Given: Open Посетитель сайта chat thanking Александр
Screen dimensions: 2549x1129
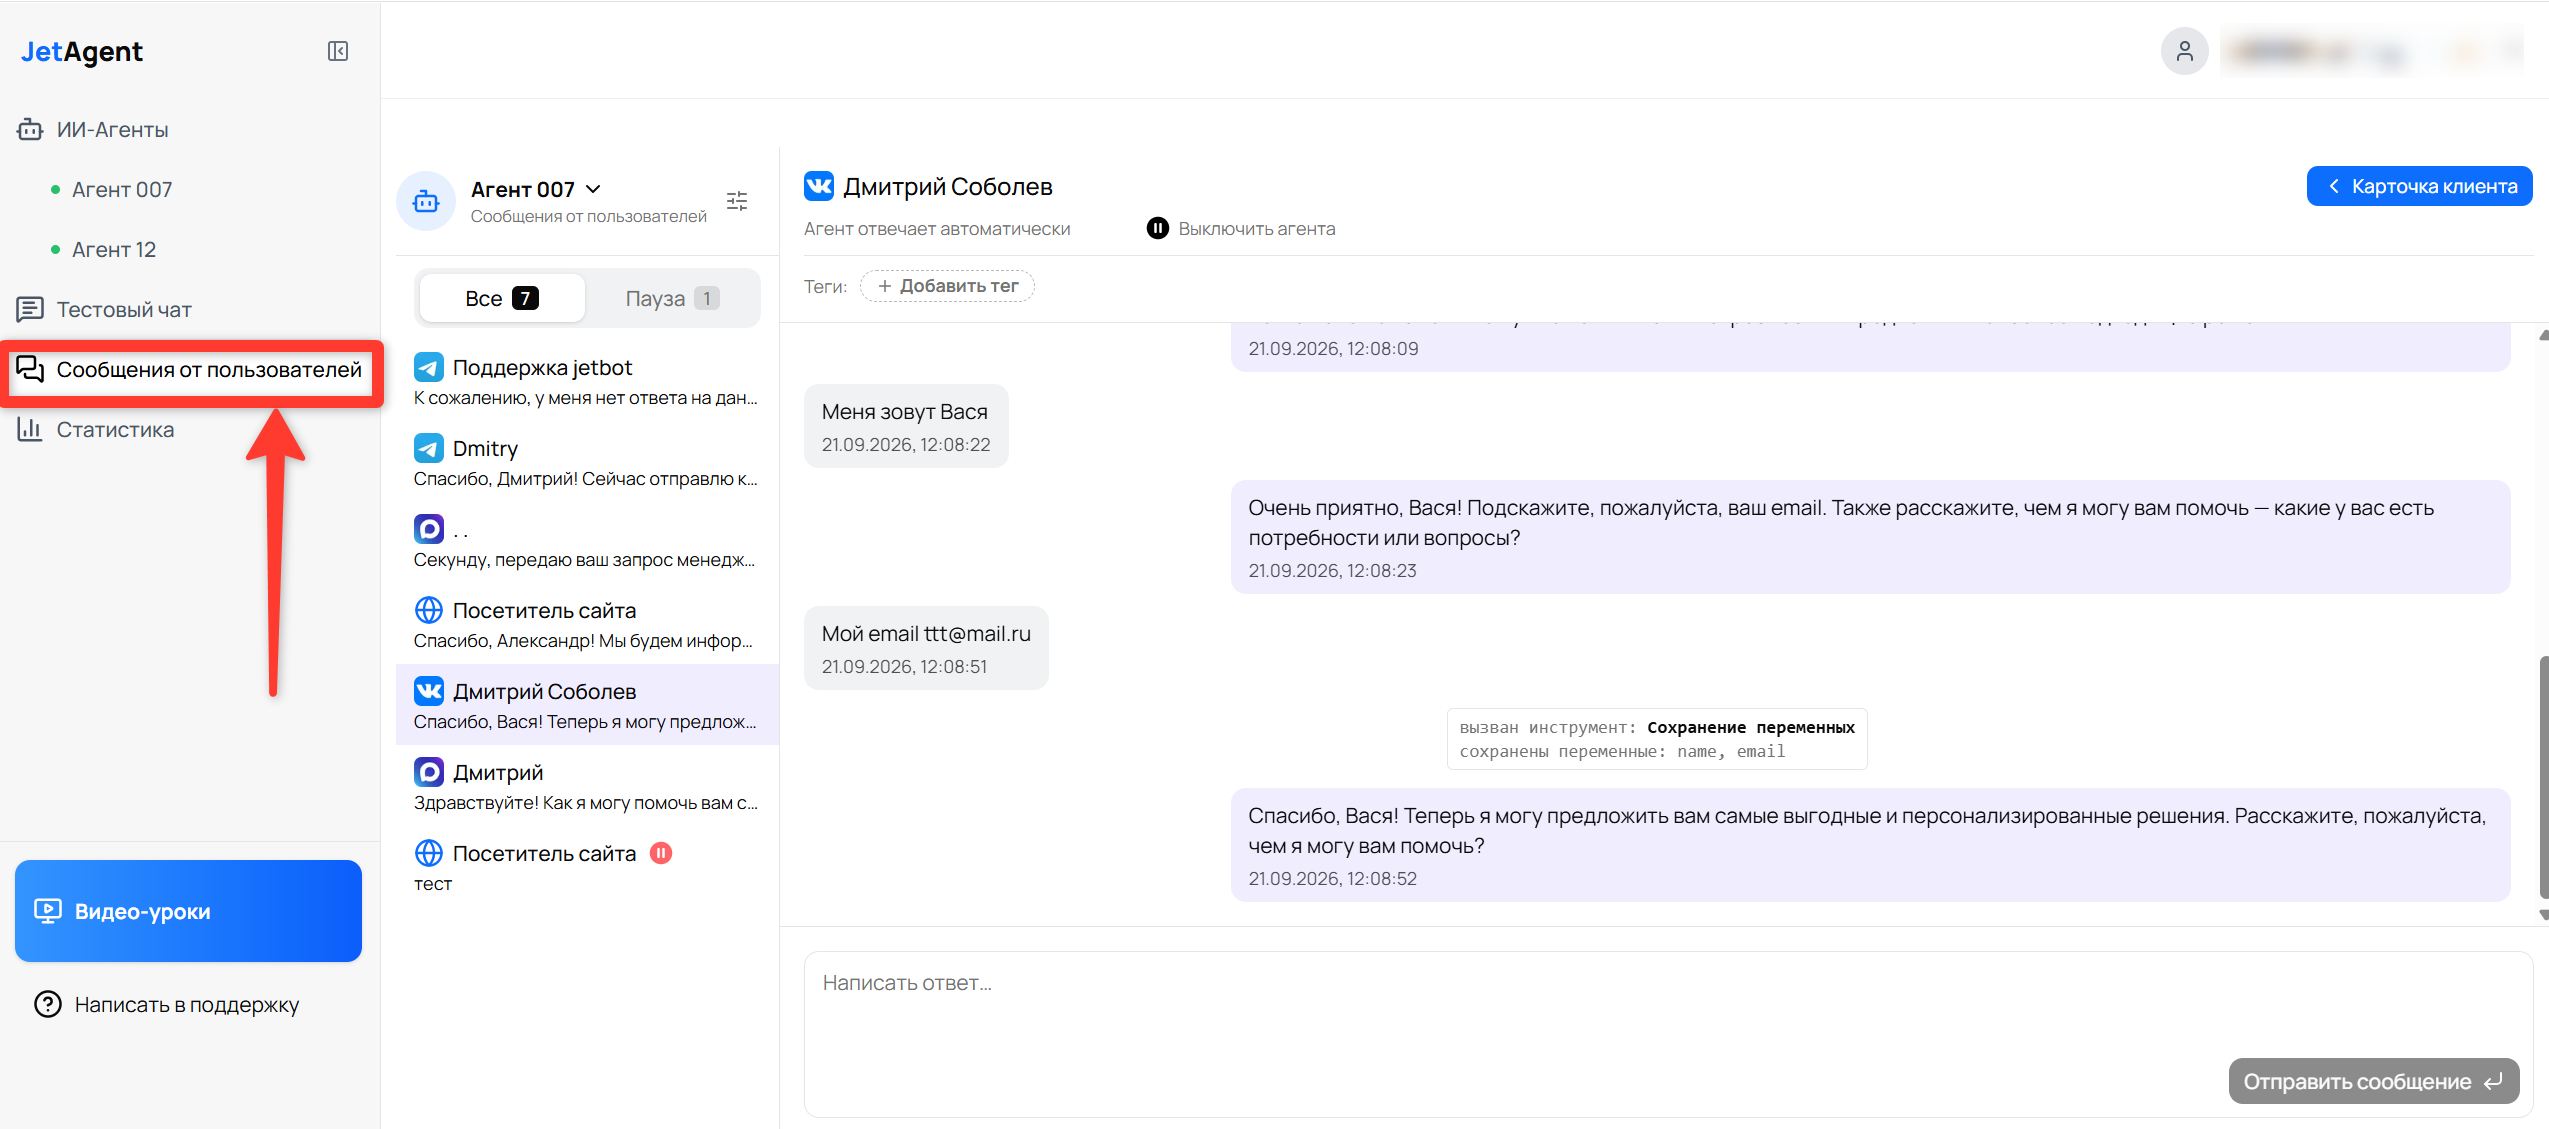Looking at the screenshot, I should [587, 625].
